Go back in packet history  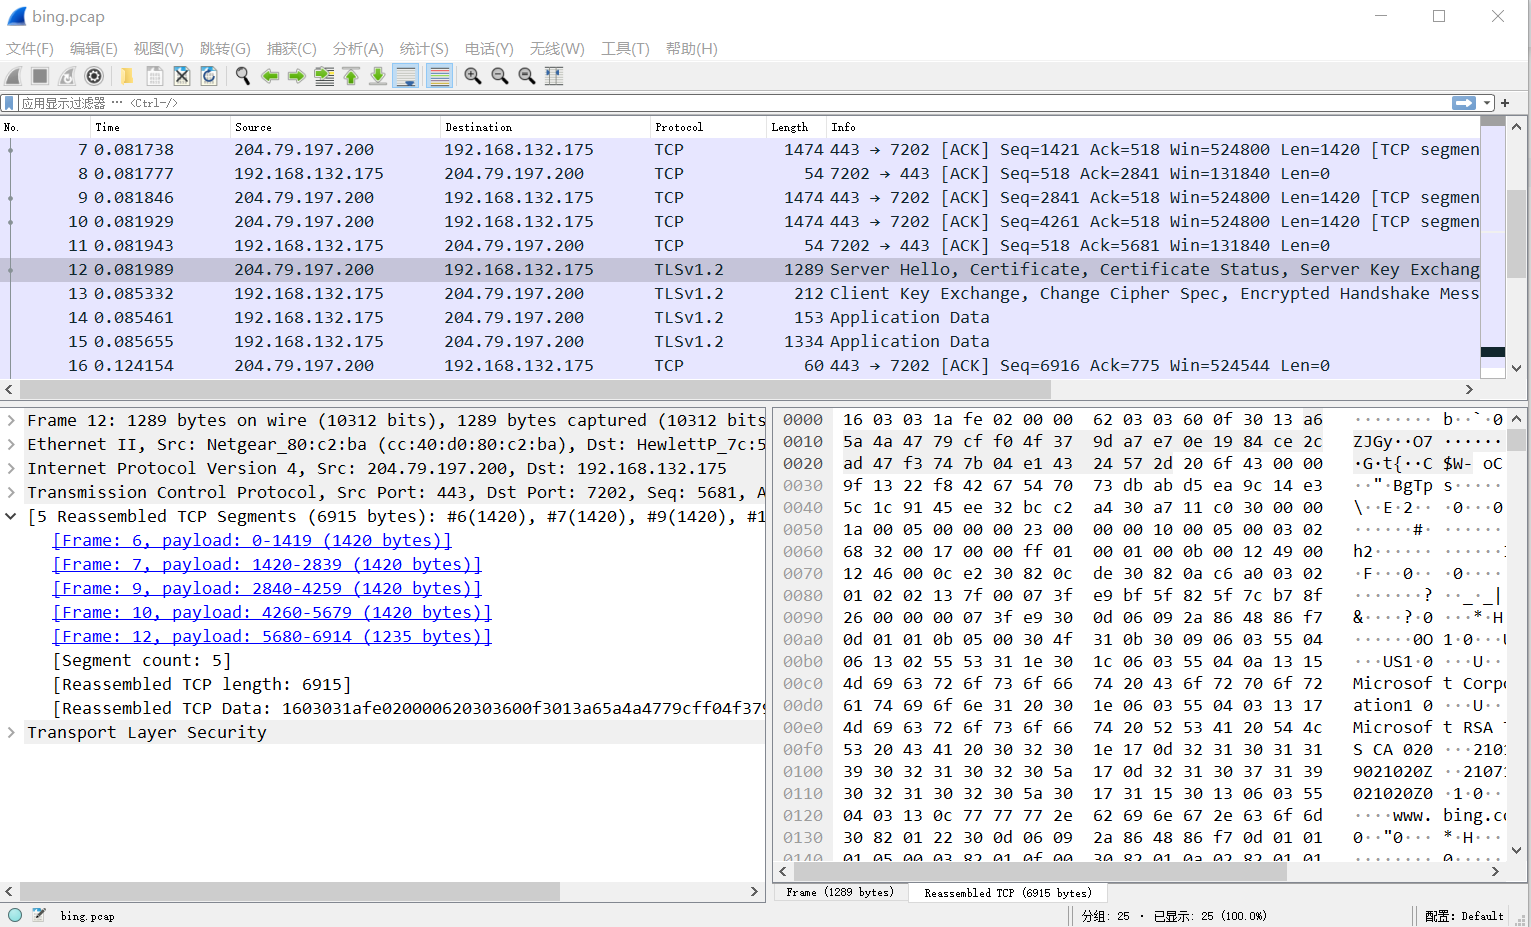270,76
